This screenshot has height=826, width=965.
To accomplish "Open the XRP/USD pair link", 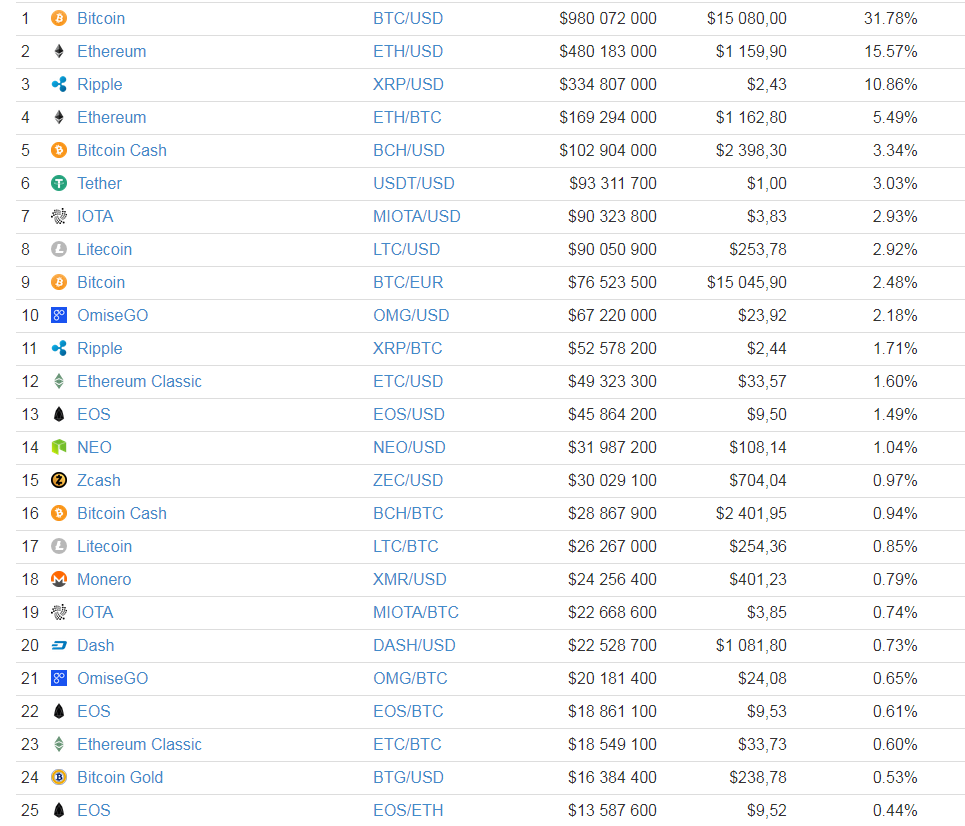I will coord(408,84).
